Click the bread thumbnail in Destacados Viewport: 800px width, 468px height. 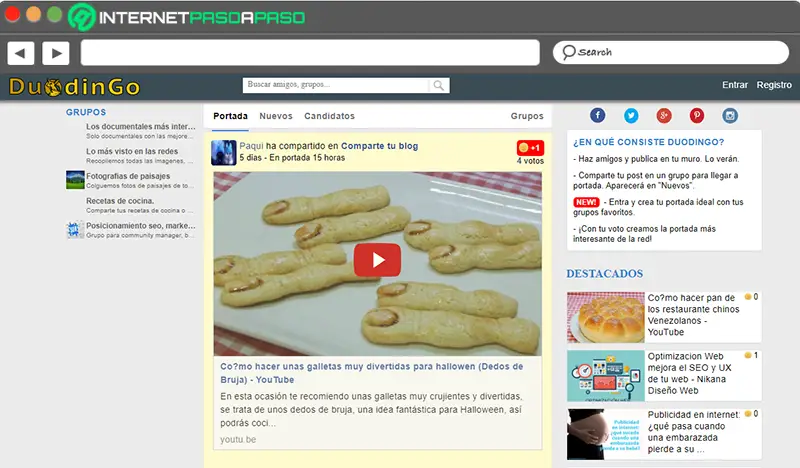click(606, 317)
